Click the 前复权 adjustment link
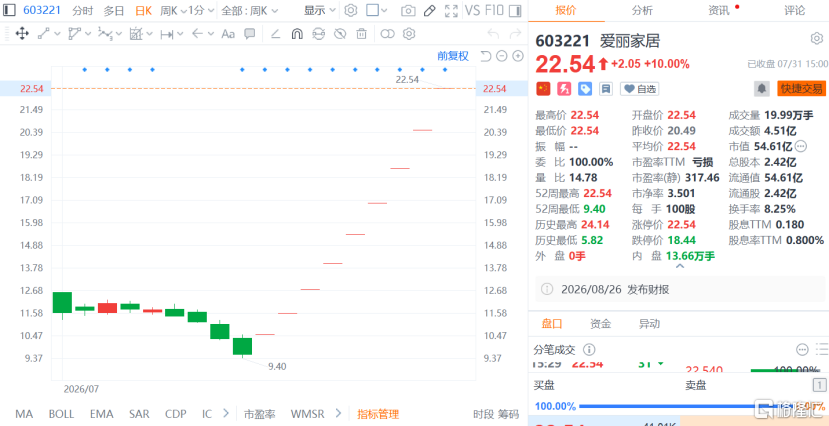This screenshot has width=829, height=426. 453,56
